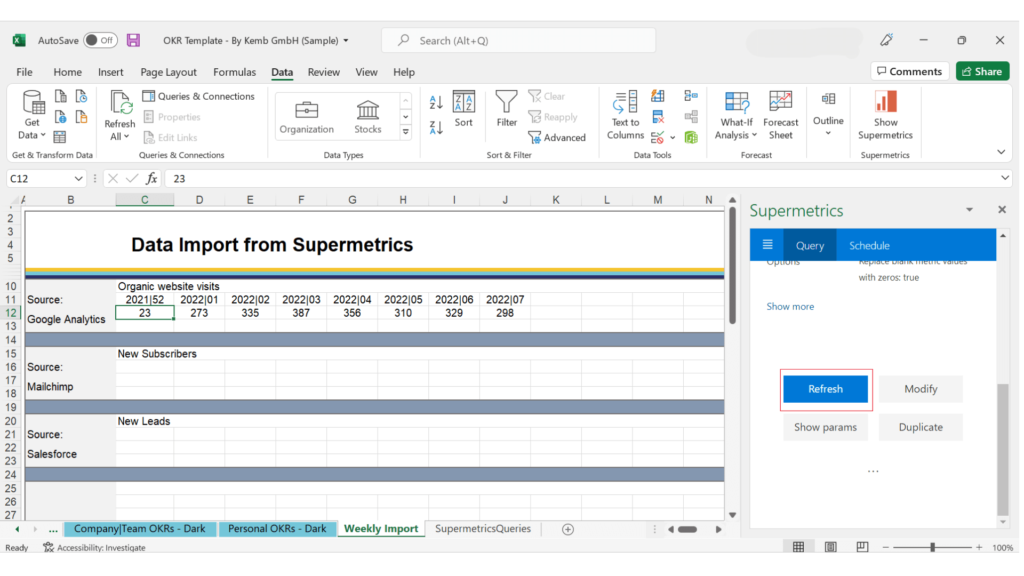This screenshot has width=1024, height=576.
Task: Open the Sort dialog
Action: [464, 108]
